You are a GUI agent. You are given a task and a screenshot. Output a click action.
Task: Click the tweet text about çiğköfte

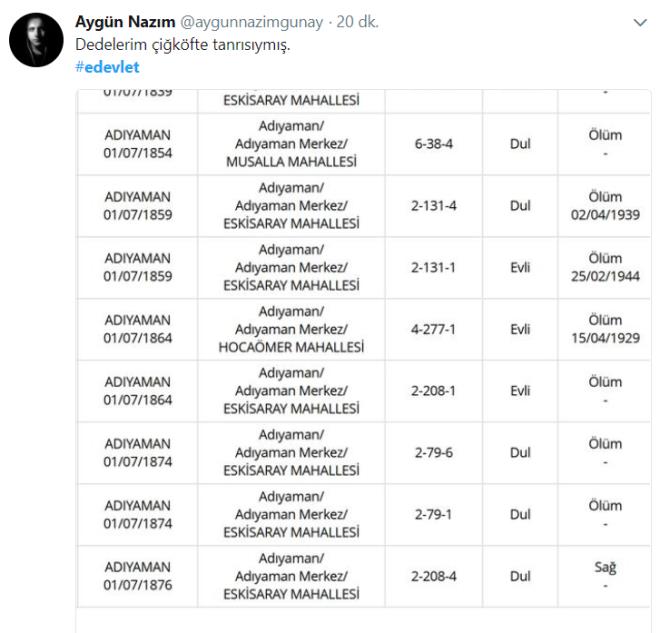tap(183, 45)
